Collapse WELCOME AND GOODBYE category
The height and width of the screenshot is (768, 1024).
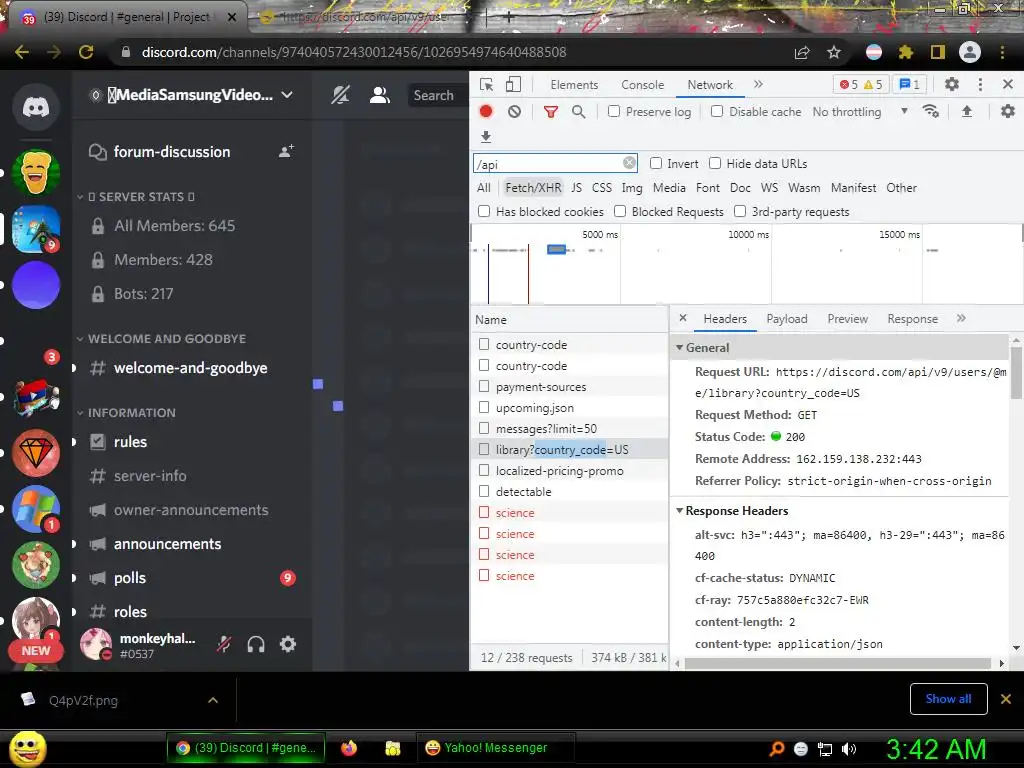click(161, 338)
